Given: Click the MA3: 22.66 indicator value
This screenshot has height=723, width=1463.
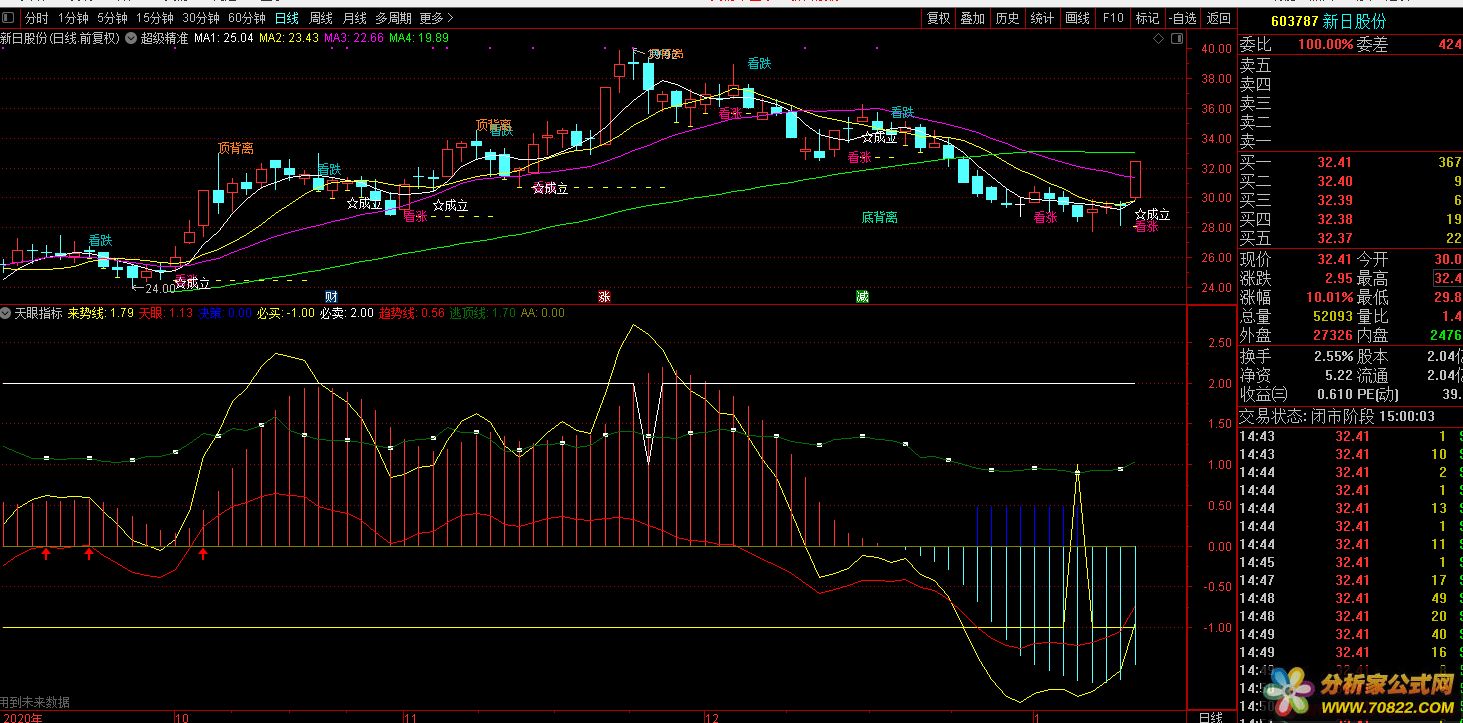Looking at the screenshot, I should [x=354, y=38].
